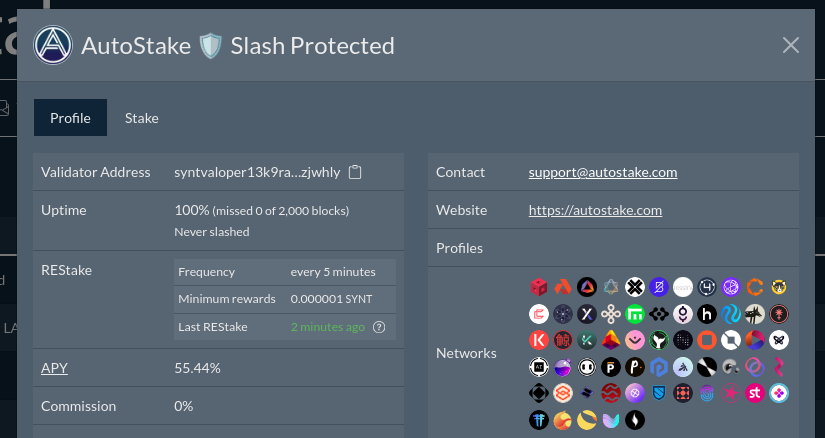Open the black white-flame network icon
This screenshot has height=438, width=825.
635,420
